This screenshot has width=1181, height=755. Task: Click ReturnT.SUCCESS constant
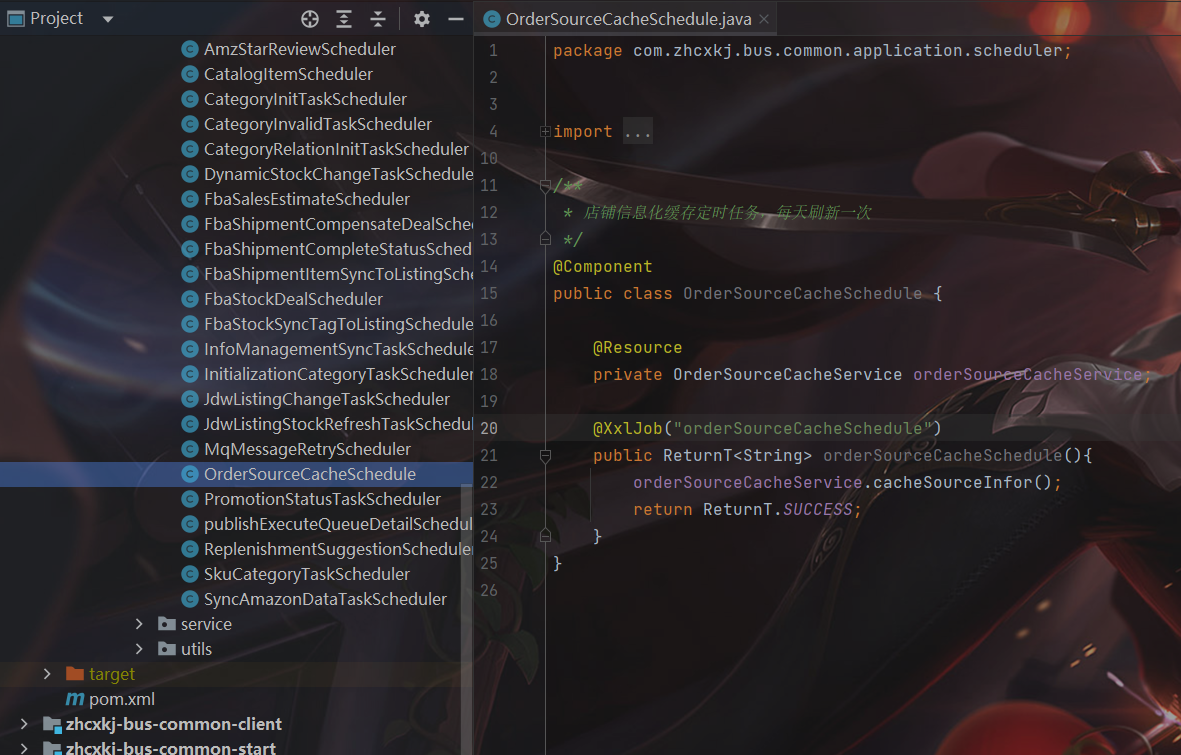click(x=777, y=509)
